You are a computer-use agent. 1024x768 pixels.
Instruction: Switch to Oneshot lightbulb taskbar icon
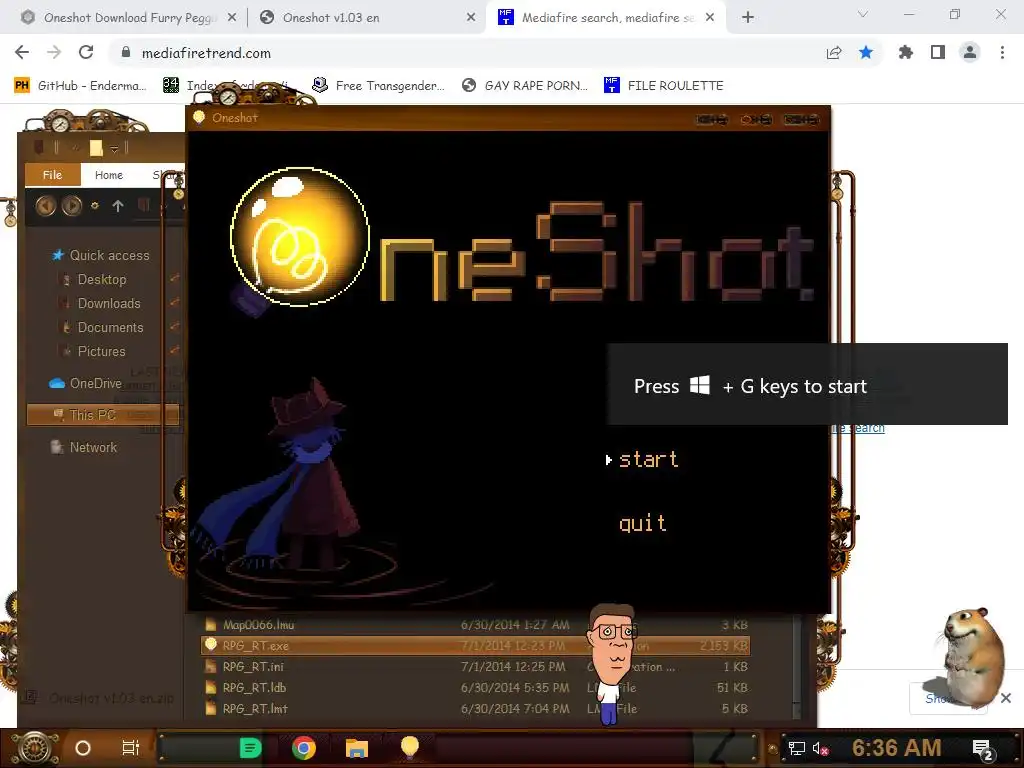click(x=409, y=747)
